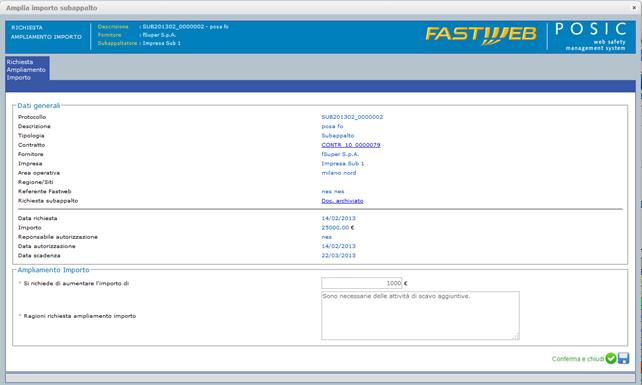The image size is (642, 385).
Task: Click the POSIC web safety logo
Action: pos(591,36)
